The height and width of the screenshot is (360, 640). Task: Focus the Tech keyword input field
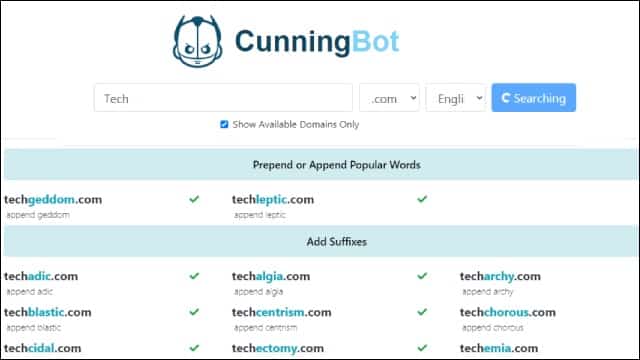tap(223, 98)
